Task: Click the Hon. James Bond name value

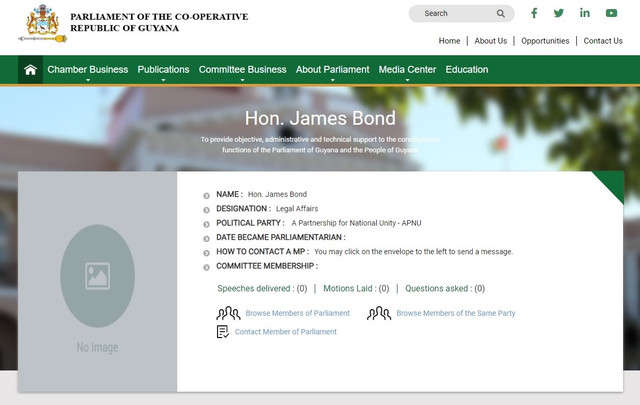Action: pyautogui.click(x=277, y=194)
